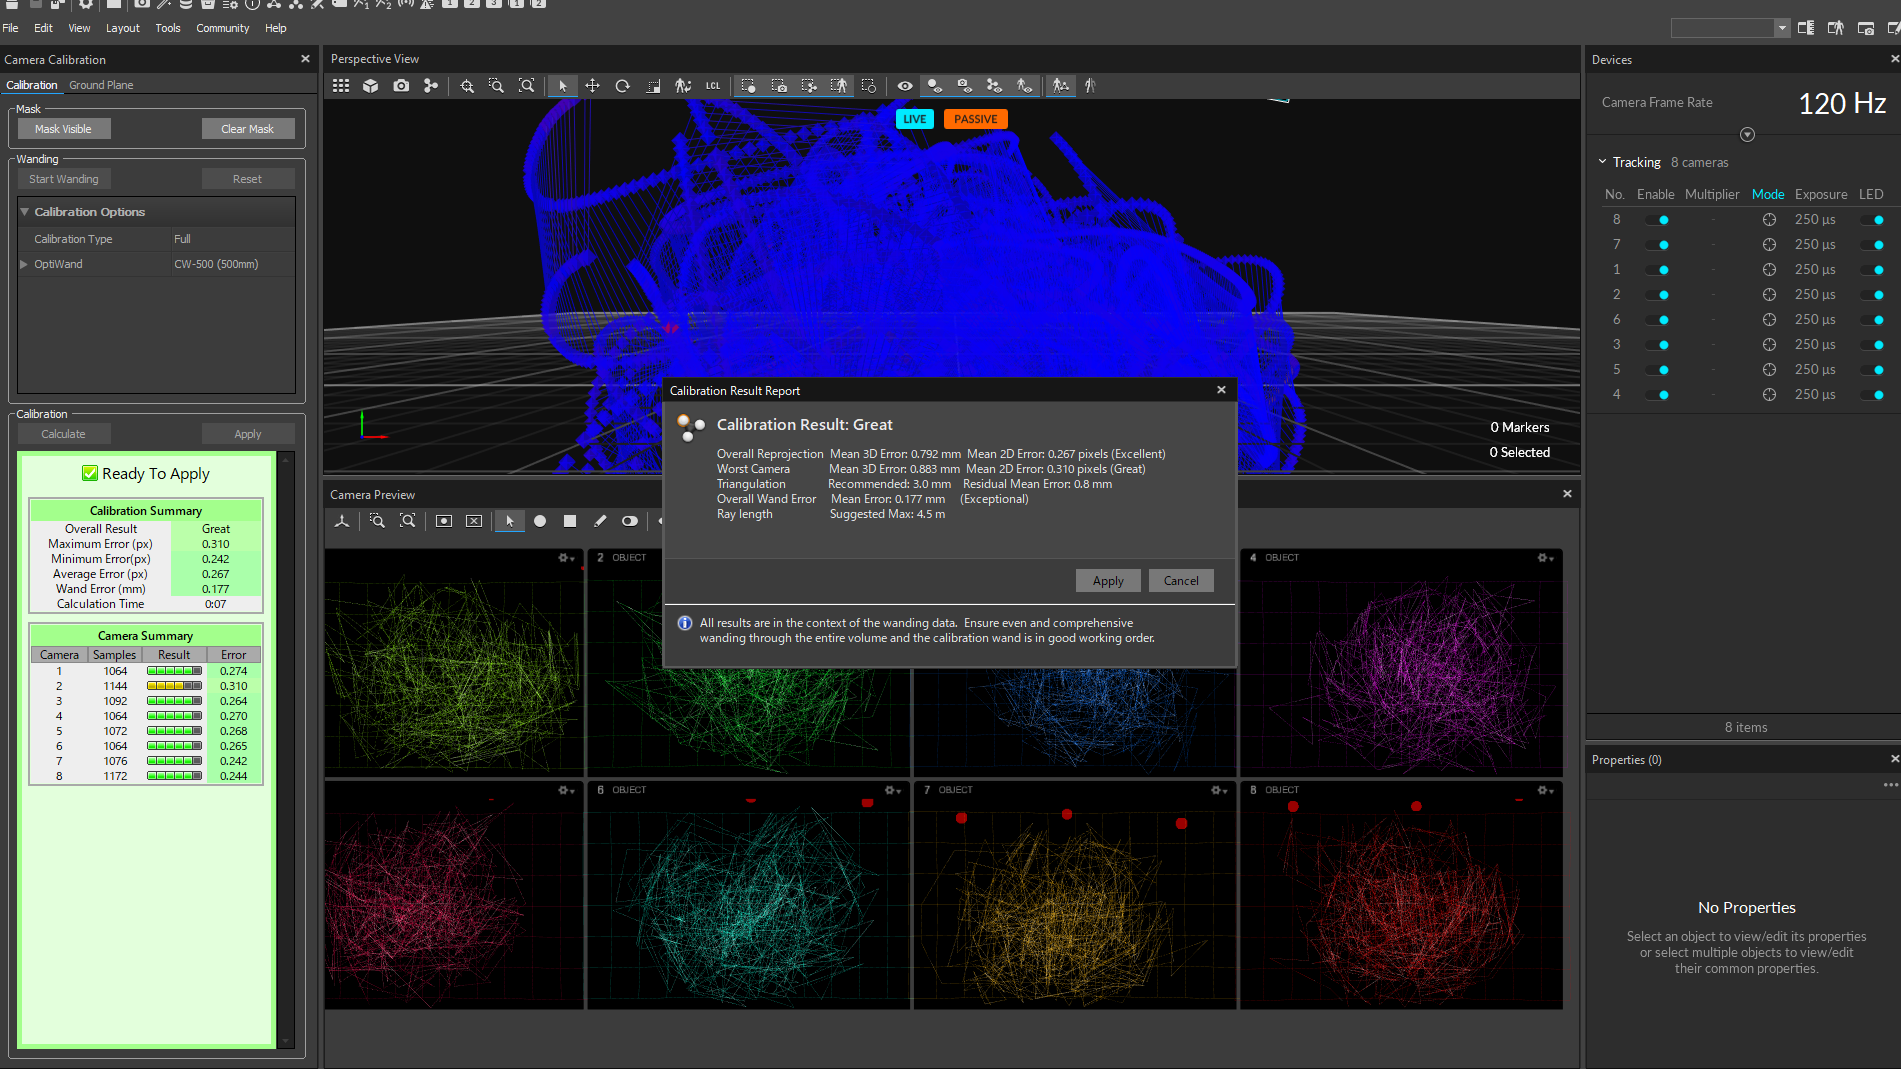
Task: Click Apply in the Calibration Result Report
Action: pyautogui.click(x=1107, y=581)
